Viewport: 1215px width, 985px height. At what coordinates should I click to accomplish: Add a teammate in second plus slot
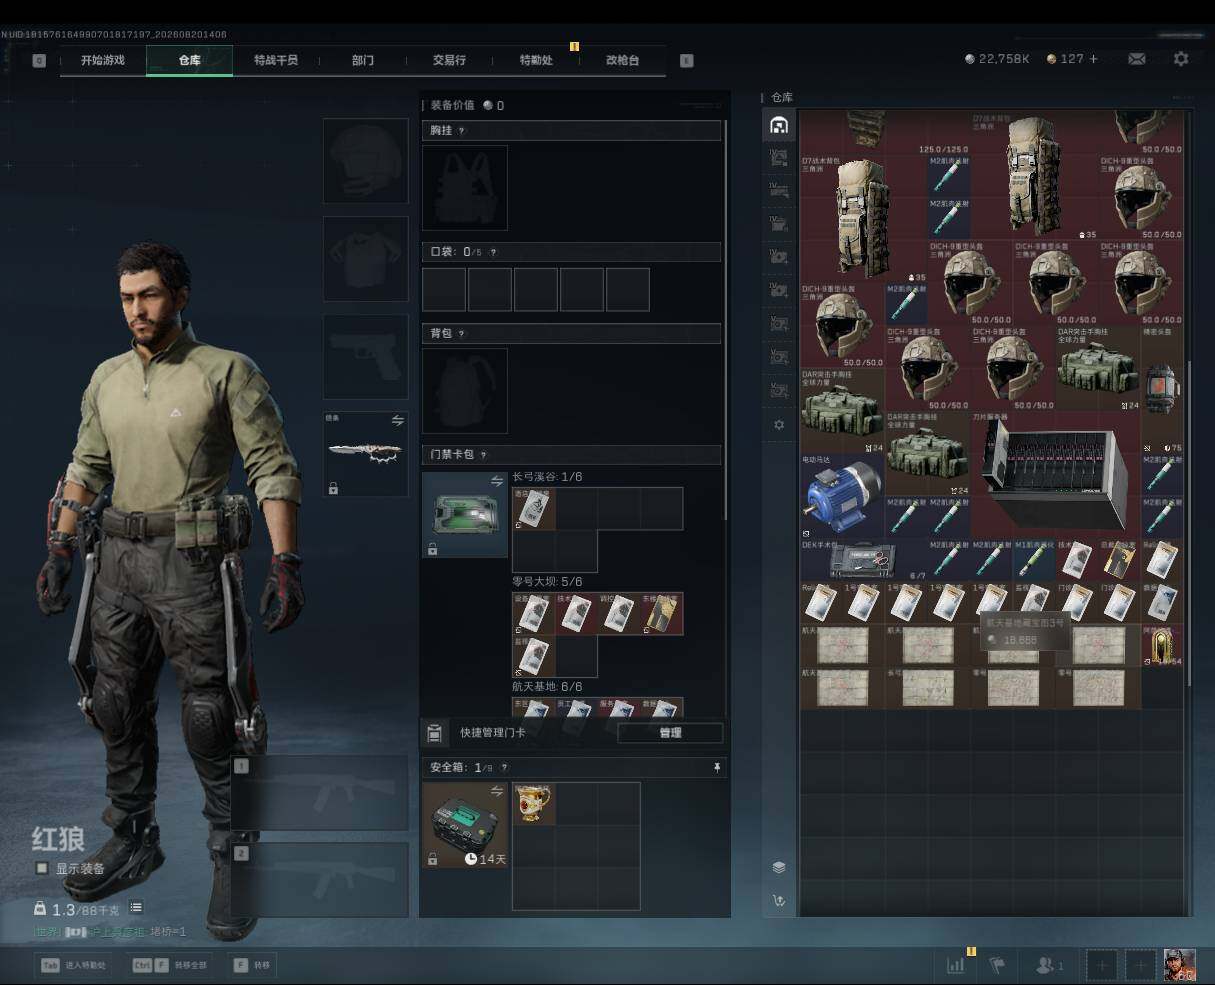click(x=1140, y=965)
